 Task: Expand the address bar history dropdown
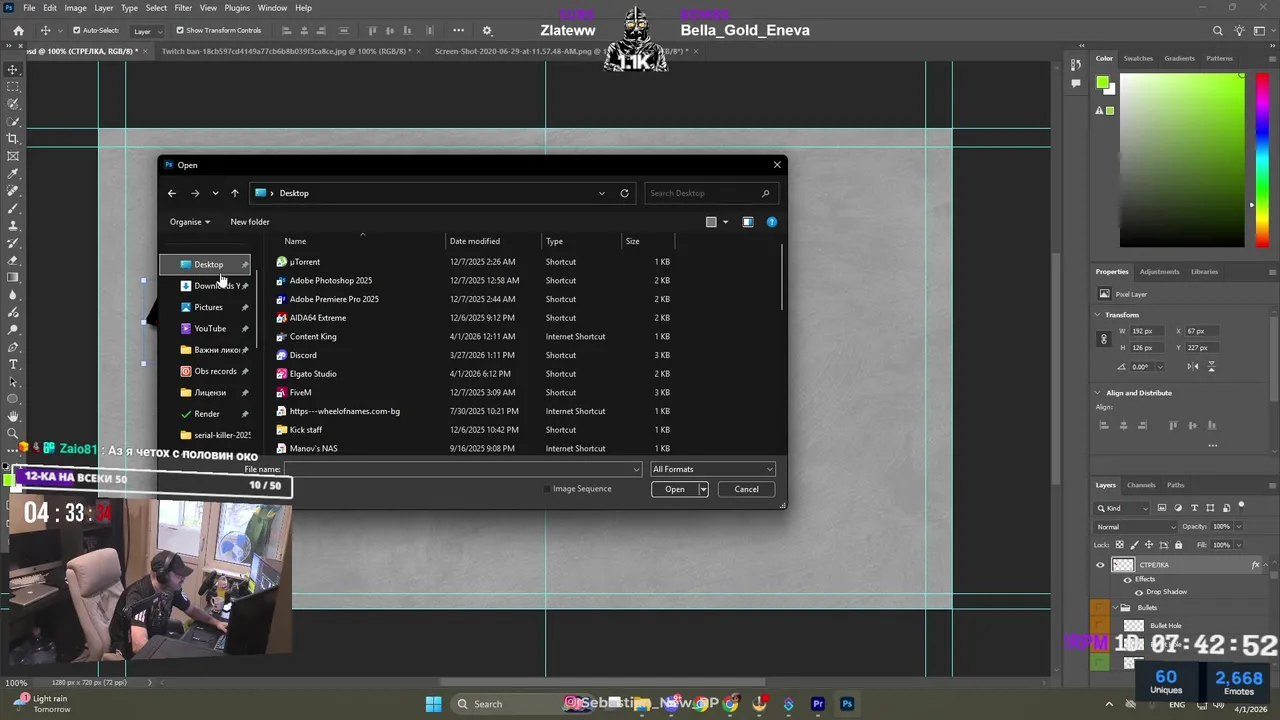click(x=601, y=193)
